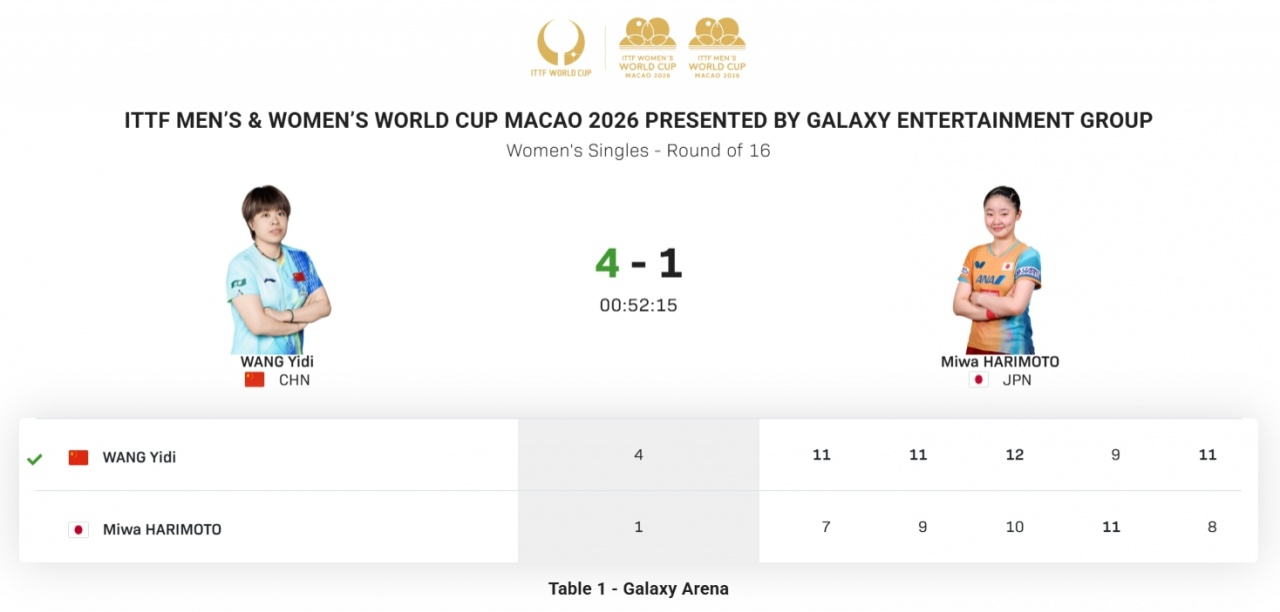1280x612 pixels.
Task: Click the match duration 00:52:15
Action: [x=638, y=305]
